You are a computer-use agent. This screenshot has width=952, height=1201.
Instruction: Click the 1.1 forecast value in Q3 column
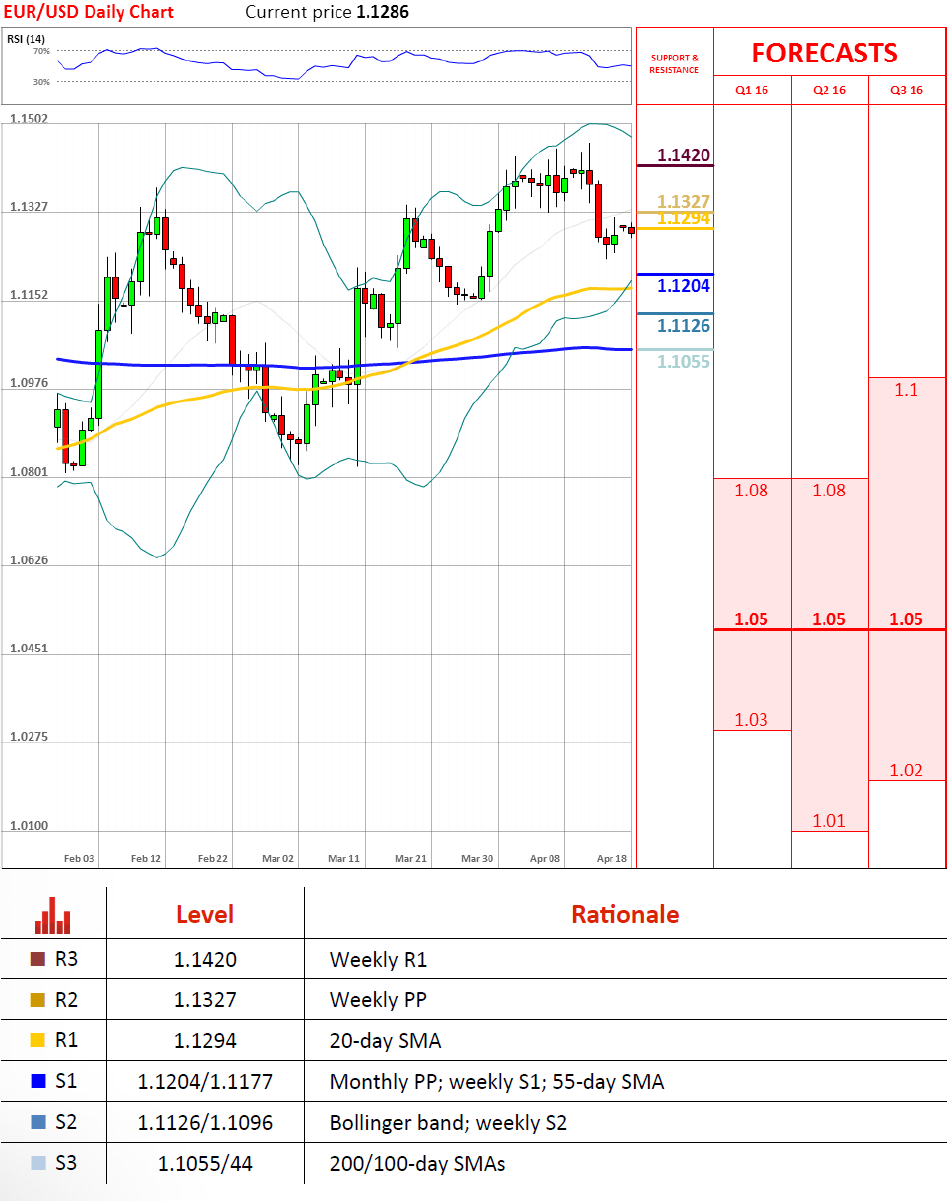pyautogui.click(x=906, y=390)
